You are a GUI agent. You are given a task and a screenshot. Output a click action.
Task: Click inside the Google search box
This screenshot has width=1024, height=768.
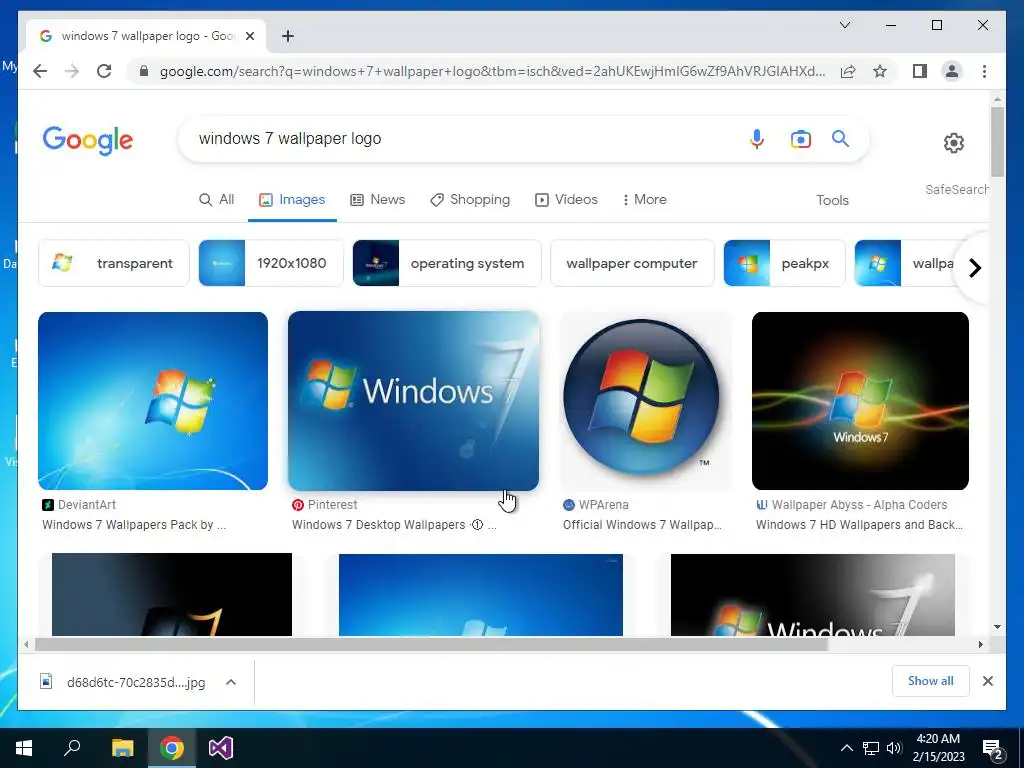(x=457, y=138)
